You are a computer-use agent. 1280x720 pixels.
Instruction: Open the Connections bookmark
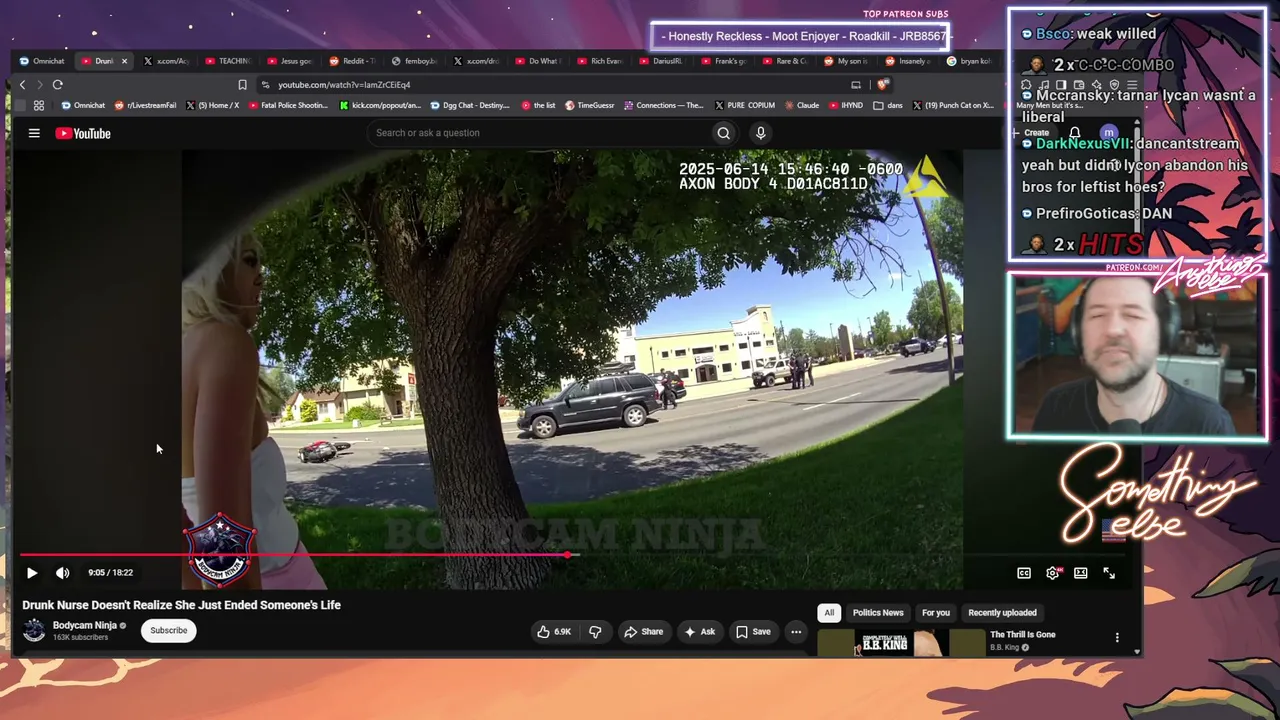pyautogui.click(x=664, y=105)
